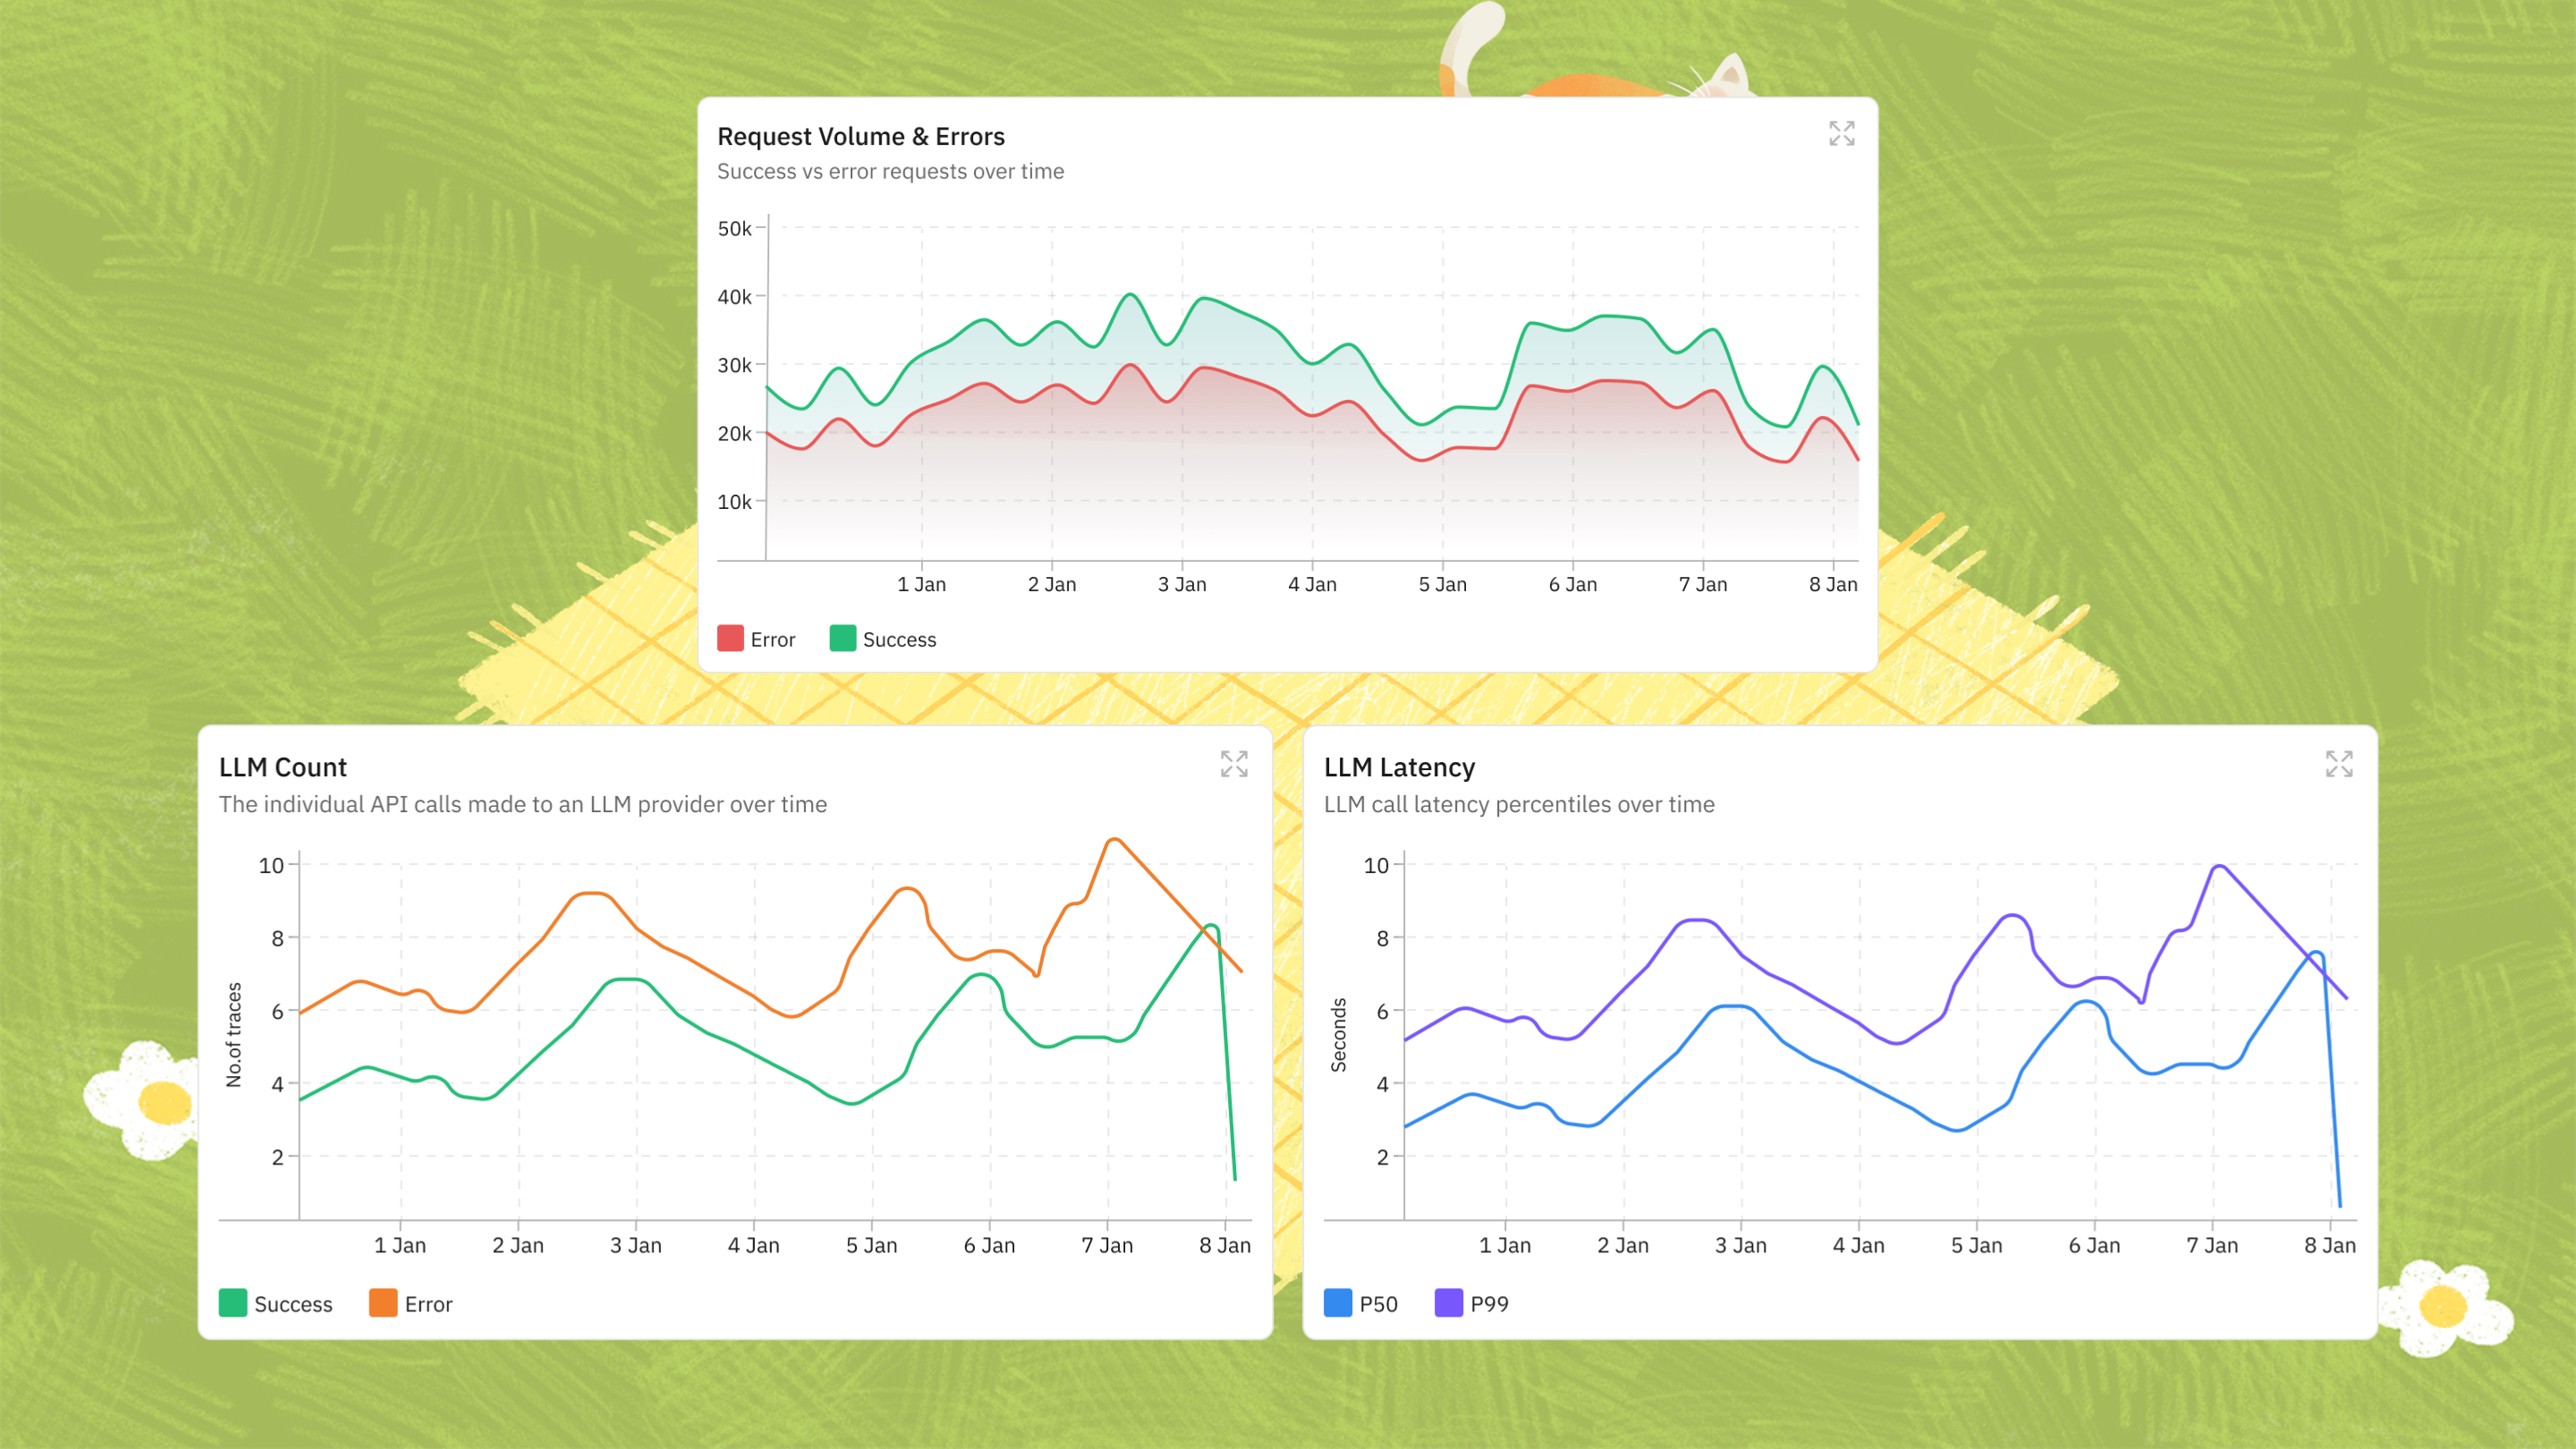Click 'Success vs error requests over time' subtitle
Viewport: 2576px width, 1449px height.
(890, 171)
